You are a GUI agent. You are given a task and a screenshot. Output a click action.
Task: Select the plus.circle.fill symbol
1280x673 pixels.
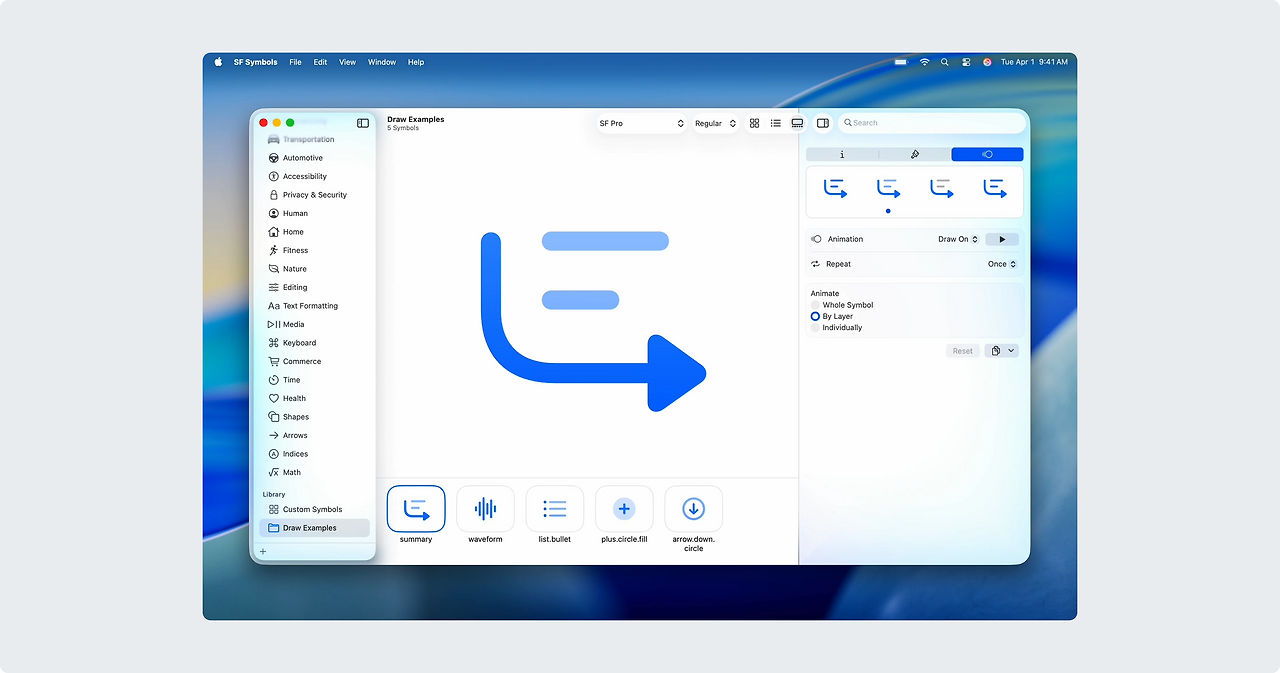click(x=624, y=509)
